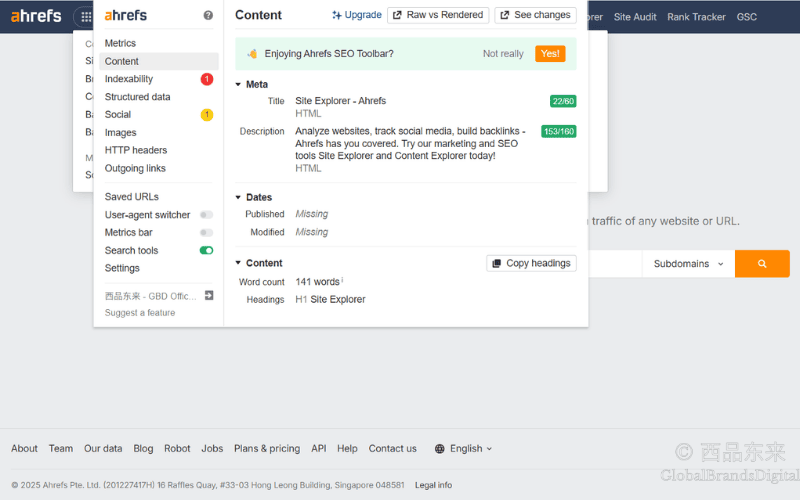The width and height of the screenshot is (800, 500).
Task: Click the word count info icon
Action: click(x=342, y=280)
